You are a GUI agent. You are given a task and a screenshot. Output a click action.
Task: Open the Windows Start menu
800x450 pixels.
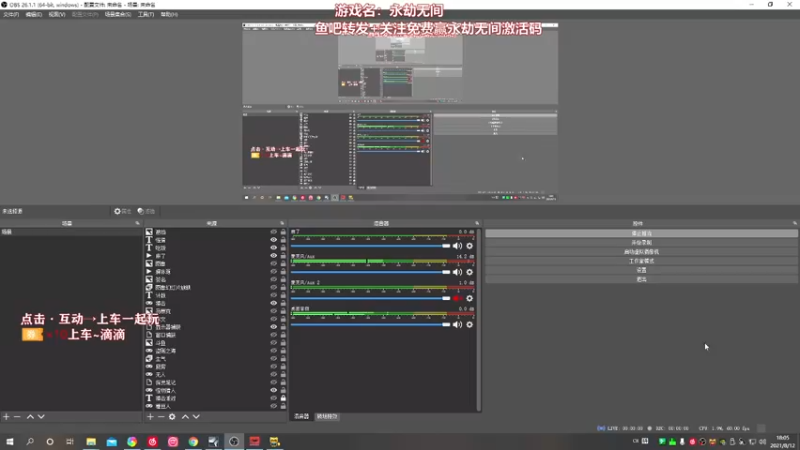pyautogui.click(x=10, y=442)
